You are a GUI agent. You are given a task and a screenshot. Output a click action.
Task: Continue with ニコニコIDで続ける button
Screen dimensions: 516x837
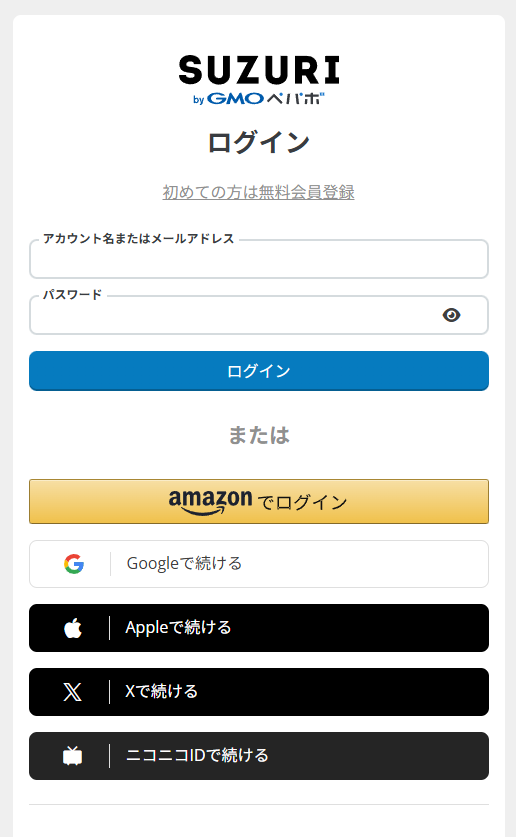pyautogui.click(x=259, y=756)
